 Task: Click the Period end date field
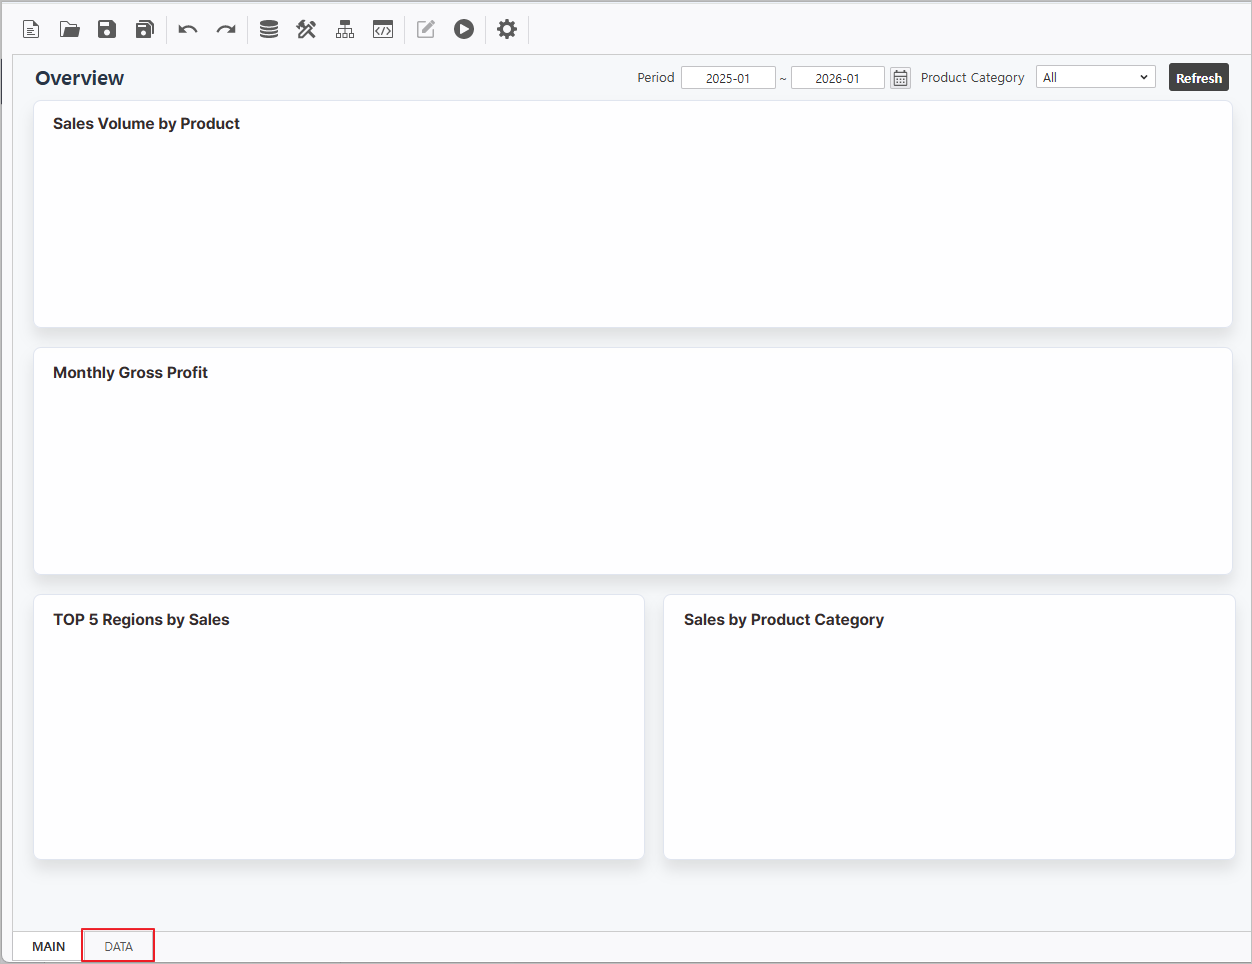click(837, 78)
